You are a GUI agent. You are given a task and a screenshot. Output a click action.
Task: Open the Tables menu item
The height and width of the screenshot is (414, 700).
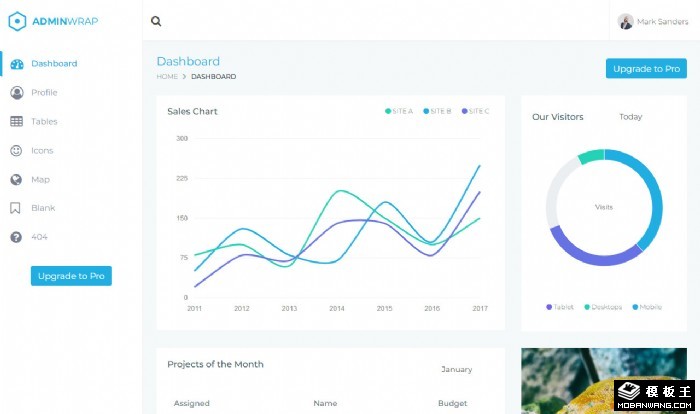click(x=44, y=122)
